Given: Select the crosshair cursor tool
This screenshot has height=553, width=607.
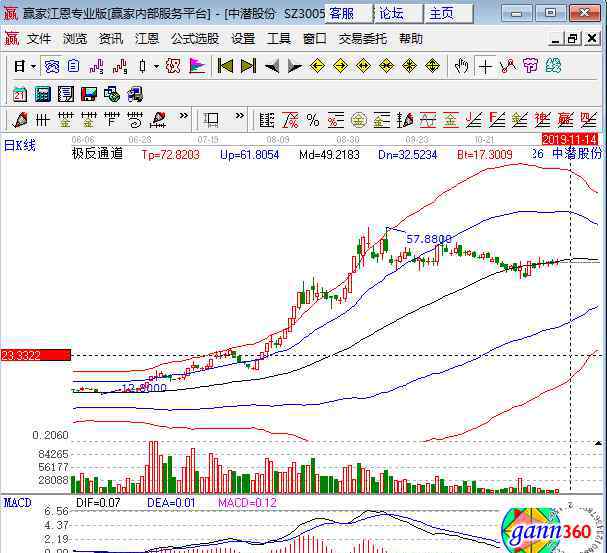Looking at the screenshot, I should (x=485, y=67).
